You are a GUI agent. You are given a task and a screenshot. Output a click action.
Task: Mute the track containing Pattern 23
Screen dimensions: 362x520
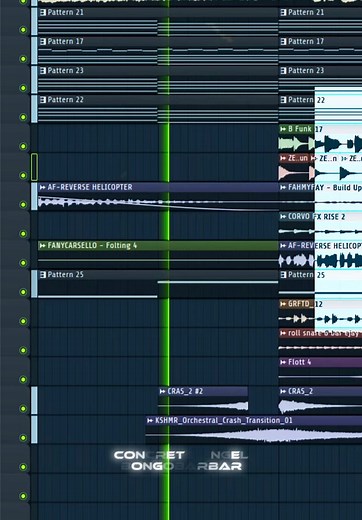tap(23, 88)
